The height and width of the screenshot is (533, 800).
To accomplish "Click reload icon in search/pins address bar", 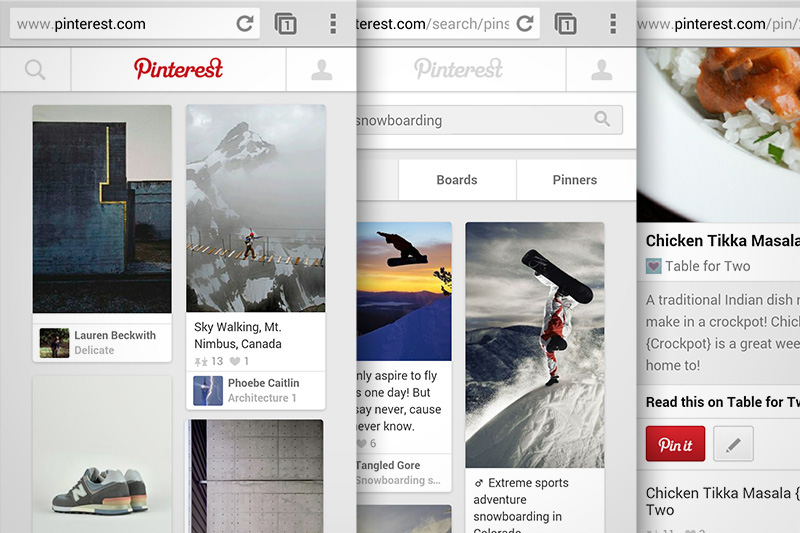I will click(x=525, y=23).
